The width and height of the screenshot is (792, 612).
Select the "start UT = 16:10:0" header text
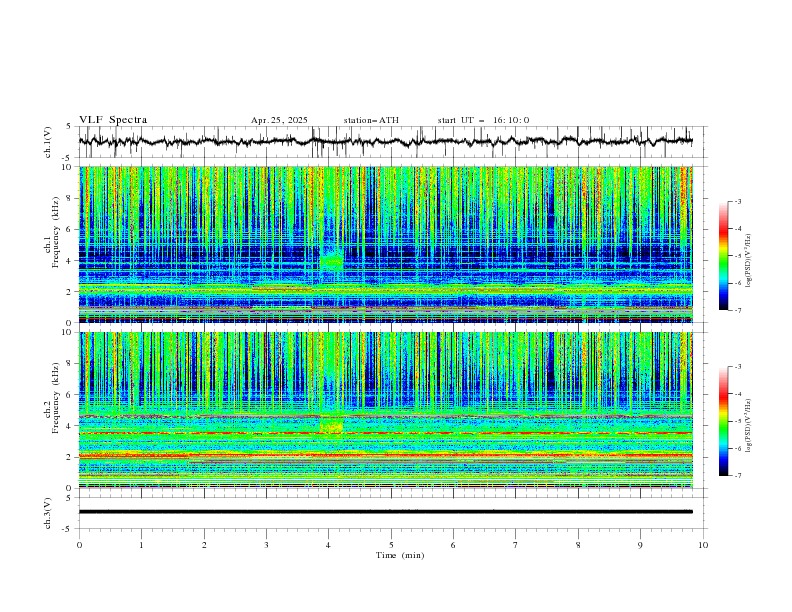(483, 120)
